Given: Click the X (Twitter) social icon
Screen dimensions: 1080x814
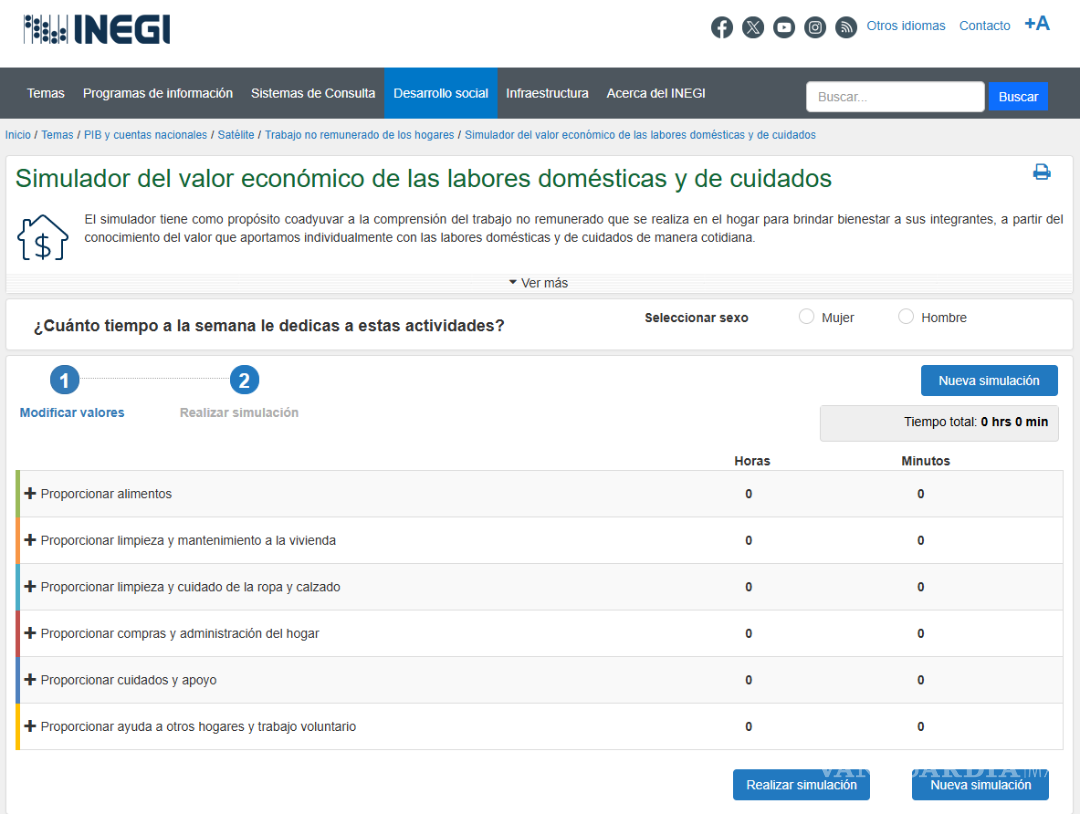Looking at the screenshot, I should tap(753, 27).
